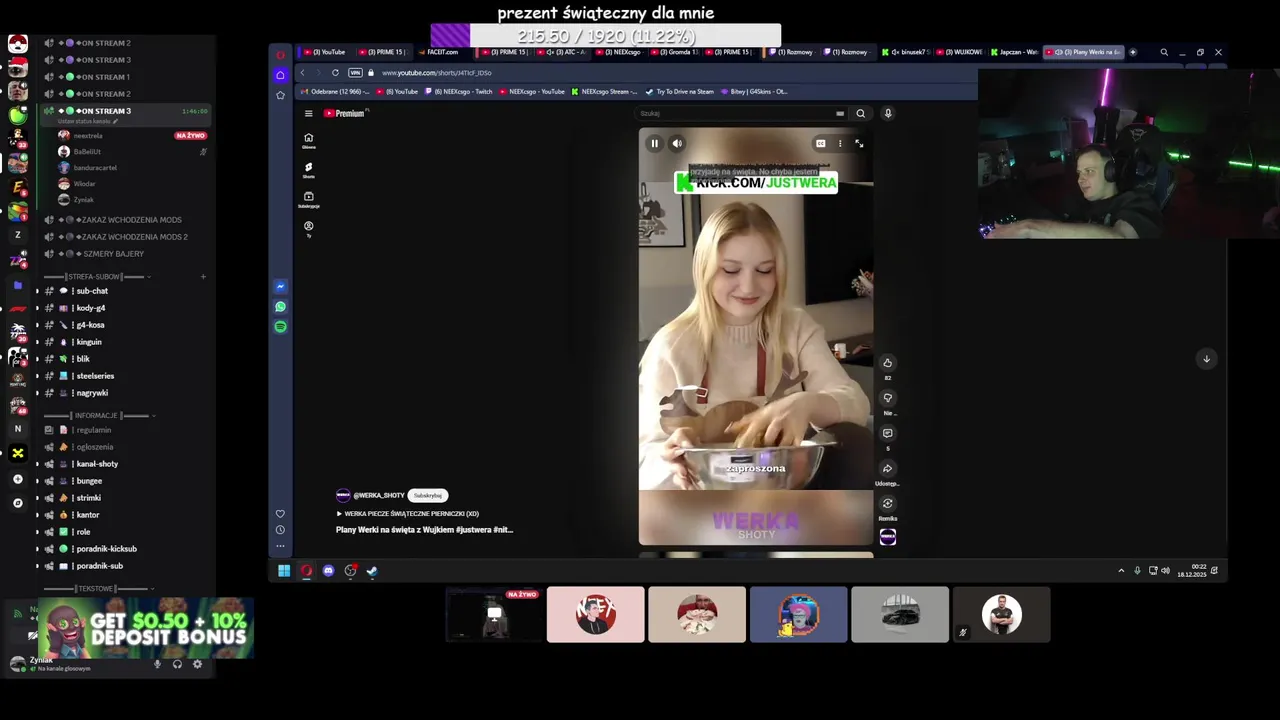Screen dimensions: 1280x720
Task: Open the comments on this Short
Action: (x=887, y=433)
